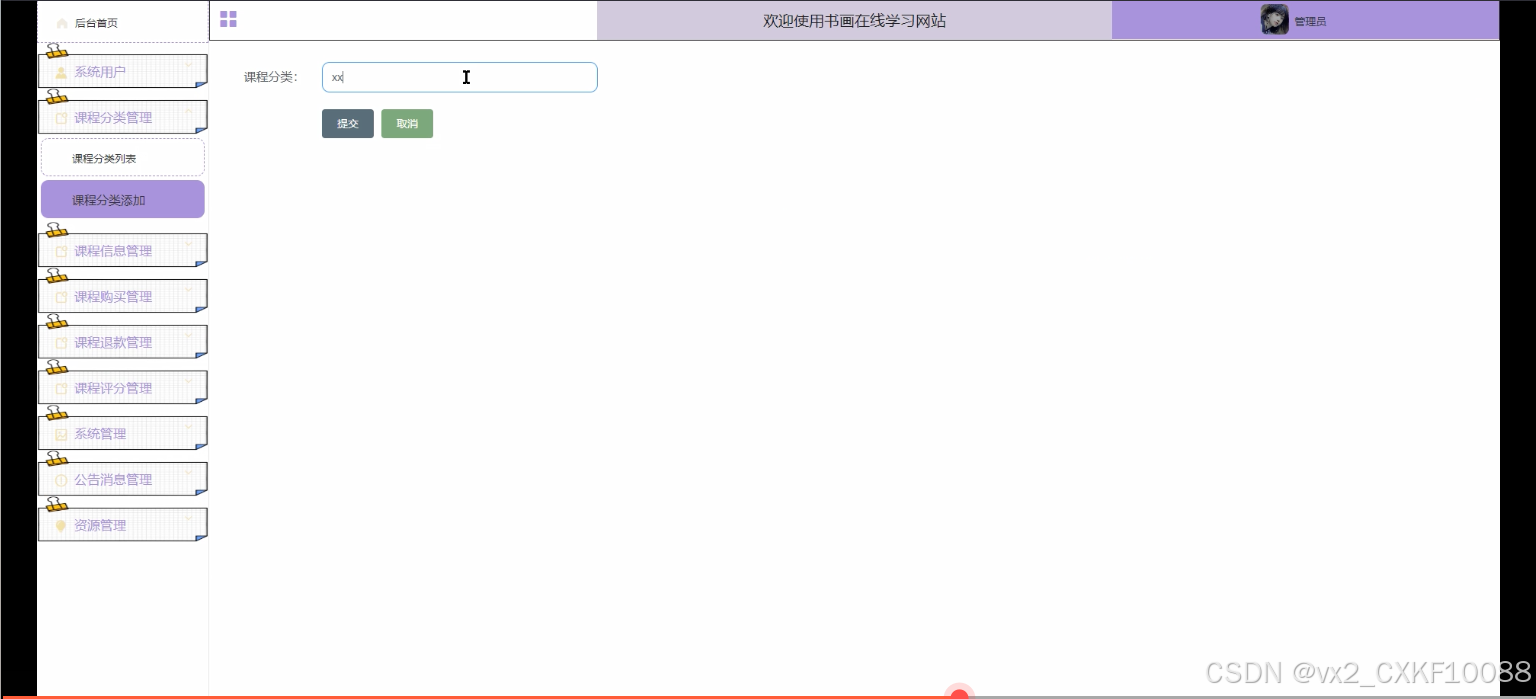The image size is (1536, 699).
Task: Expand the 课程退款管理 chevron arrow
Action: coord(188,335)
